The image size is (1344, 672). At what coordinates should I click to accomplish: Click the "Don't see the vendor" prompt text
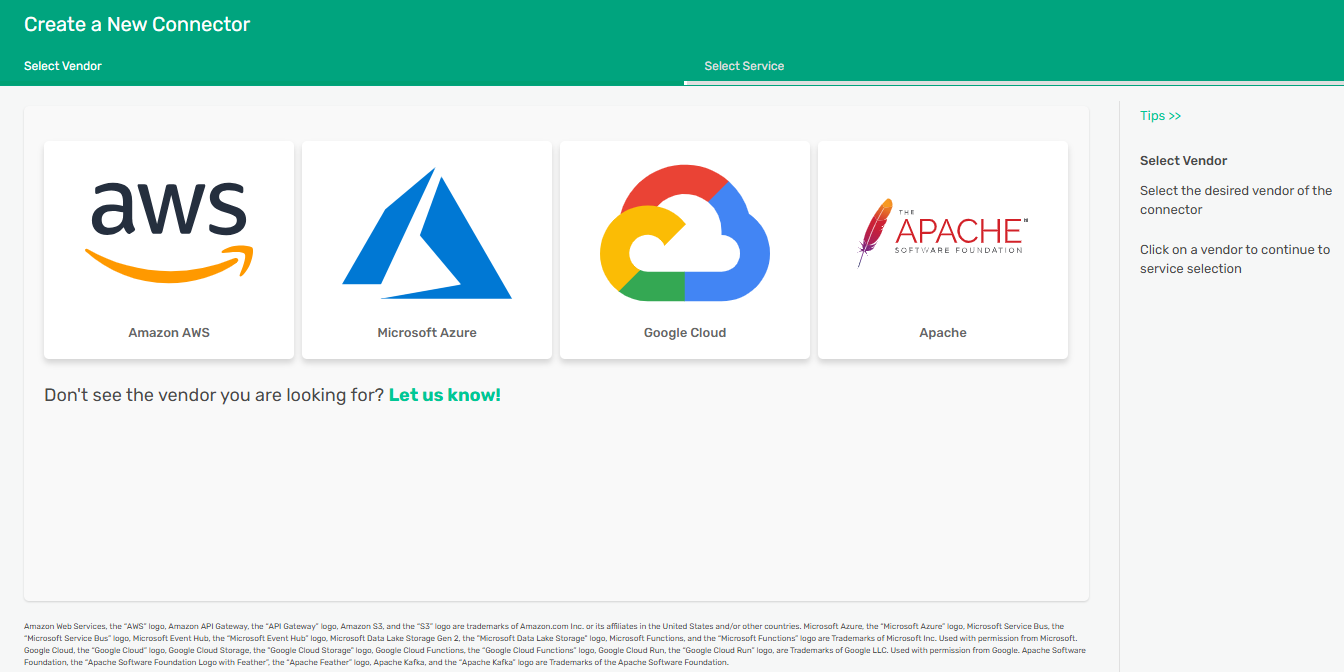pos(214,395)
